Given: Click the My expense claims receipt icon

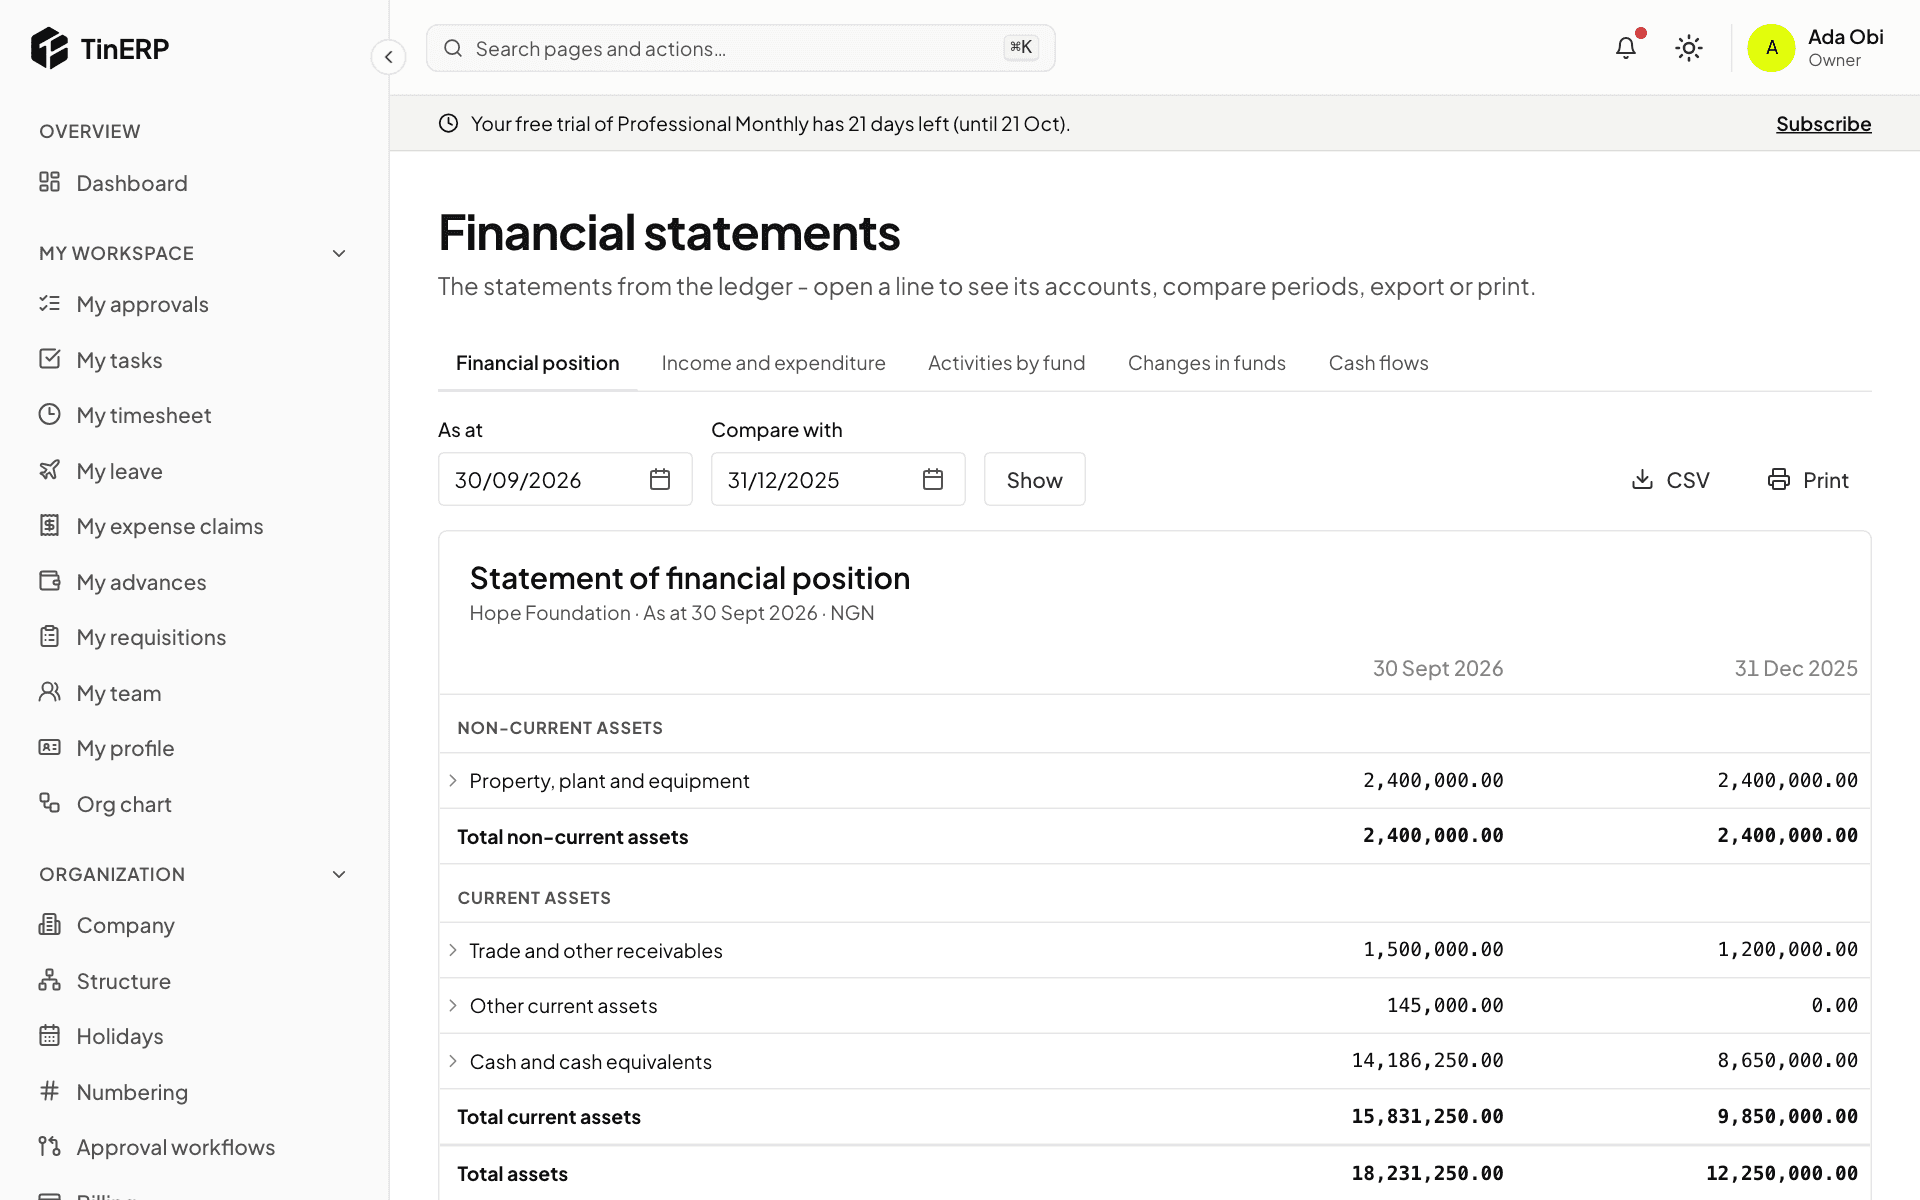Looking at the screenshot, I should pos(50,525).
